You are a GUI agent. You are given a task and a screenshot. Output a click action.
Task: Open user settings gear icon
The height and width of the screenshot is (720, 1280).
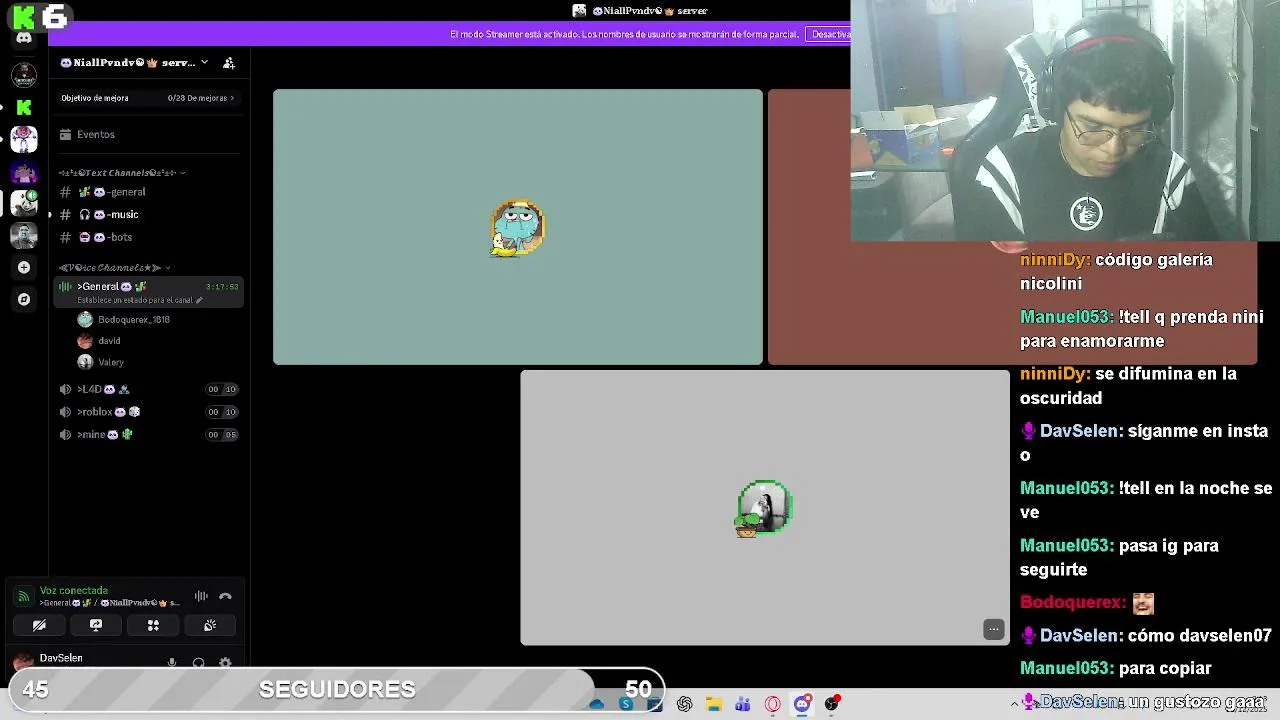point(225,662)
